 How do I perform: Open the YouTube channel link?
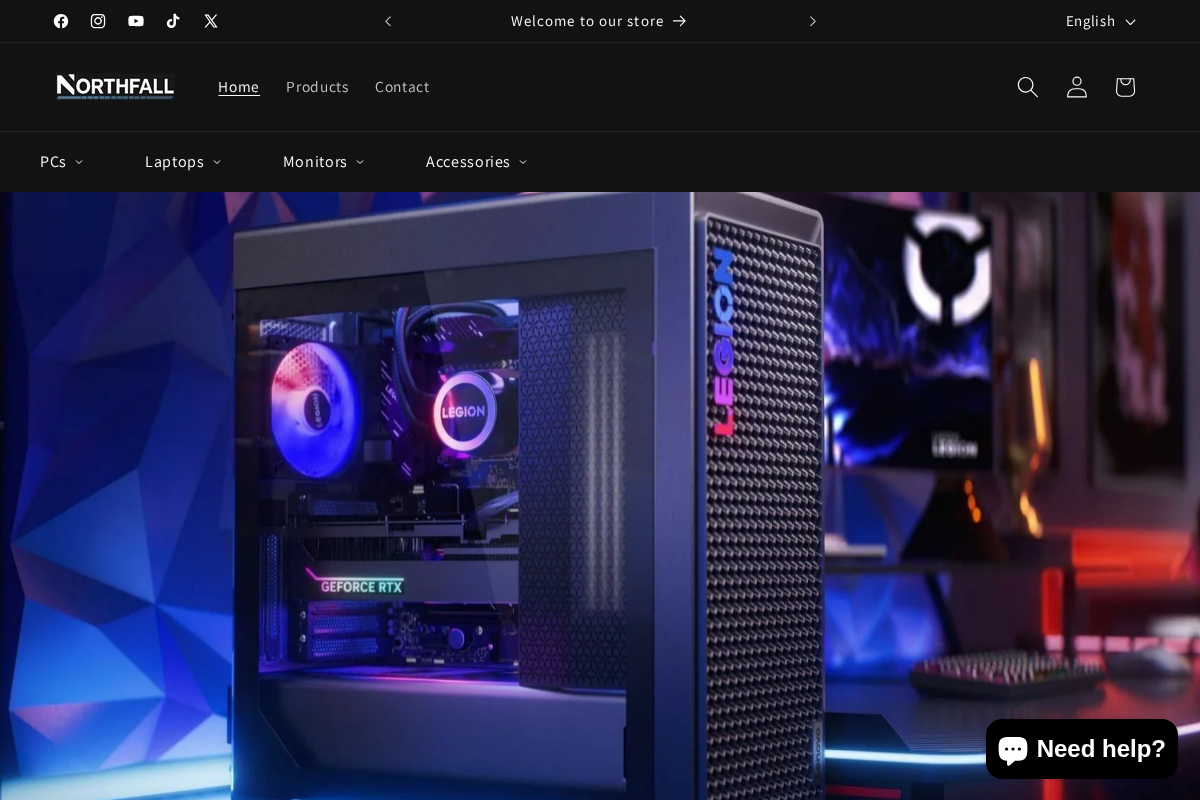pos(136,21)
